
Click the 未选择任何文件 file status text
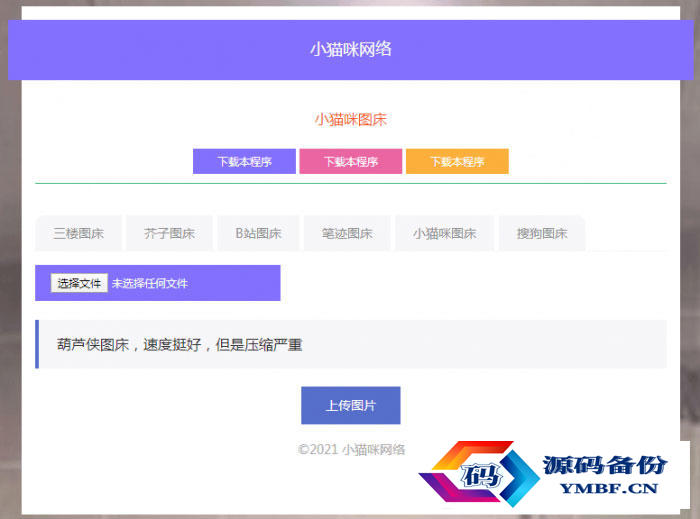150,283
